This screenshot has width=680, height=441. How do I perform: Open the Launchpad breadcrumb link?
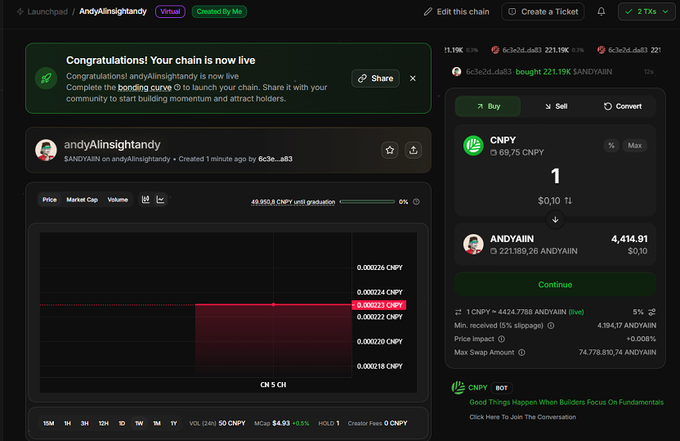47,12
